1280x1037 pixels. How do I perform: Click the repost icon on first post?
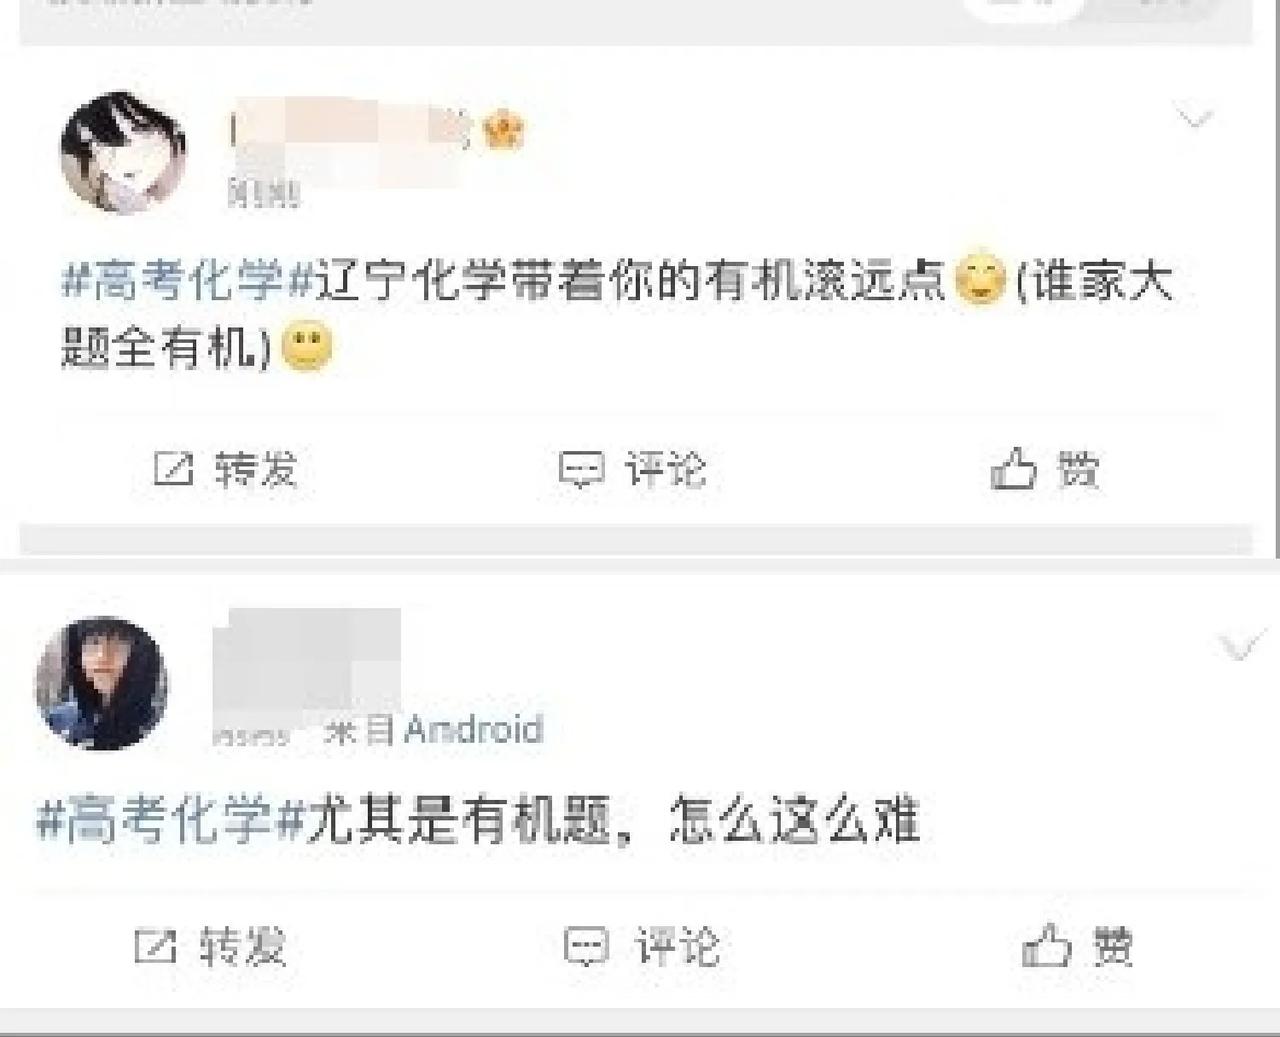point(173,468)
